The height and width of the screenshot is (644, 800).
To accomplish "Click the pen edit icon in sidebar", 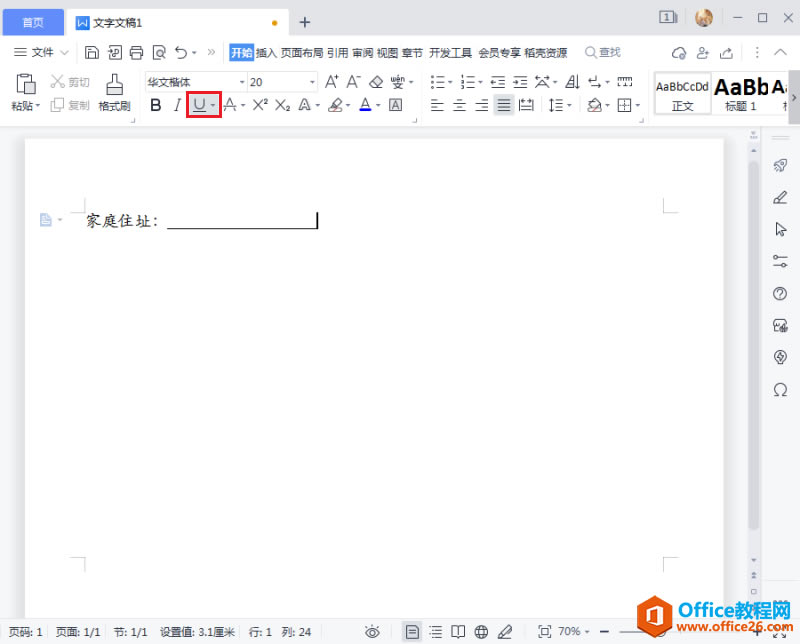I will 780,197.
